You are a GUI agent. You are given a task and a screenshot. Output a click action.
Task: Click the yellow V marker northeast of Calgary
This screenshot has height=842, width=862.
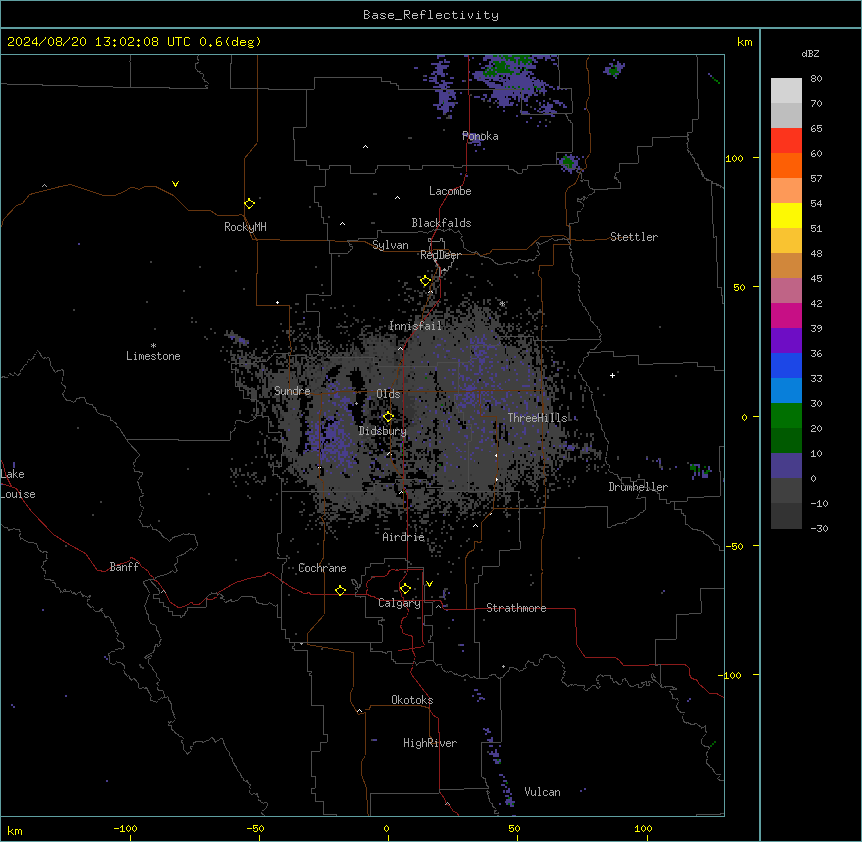click(x=429, y=584)
